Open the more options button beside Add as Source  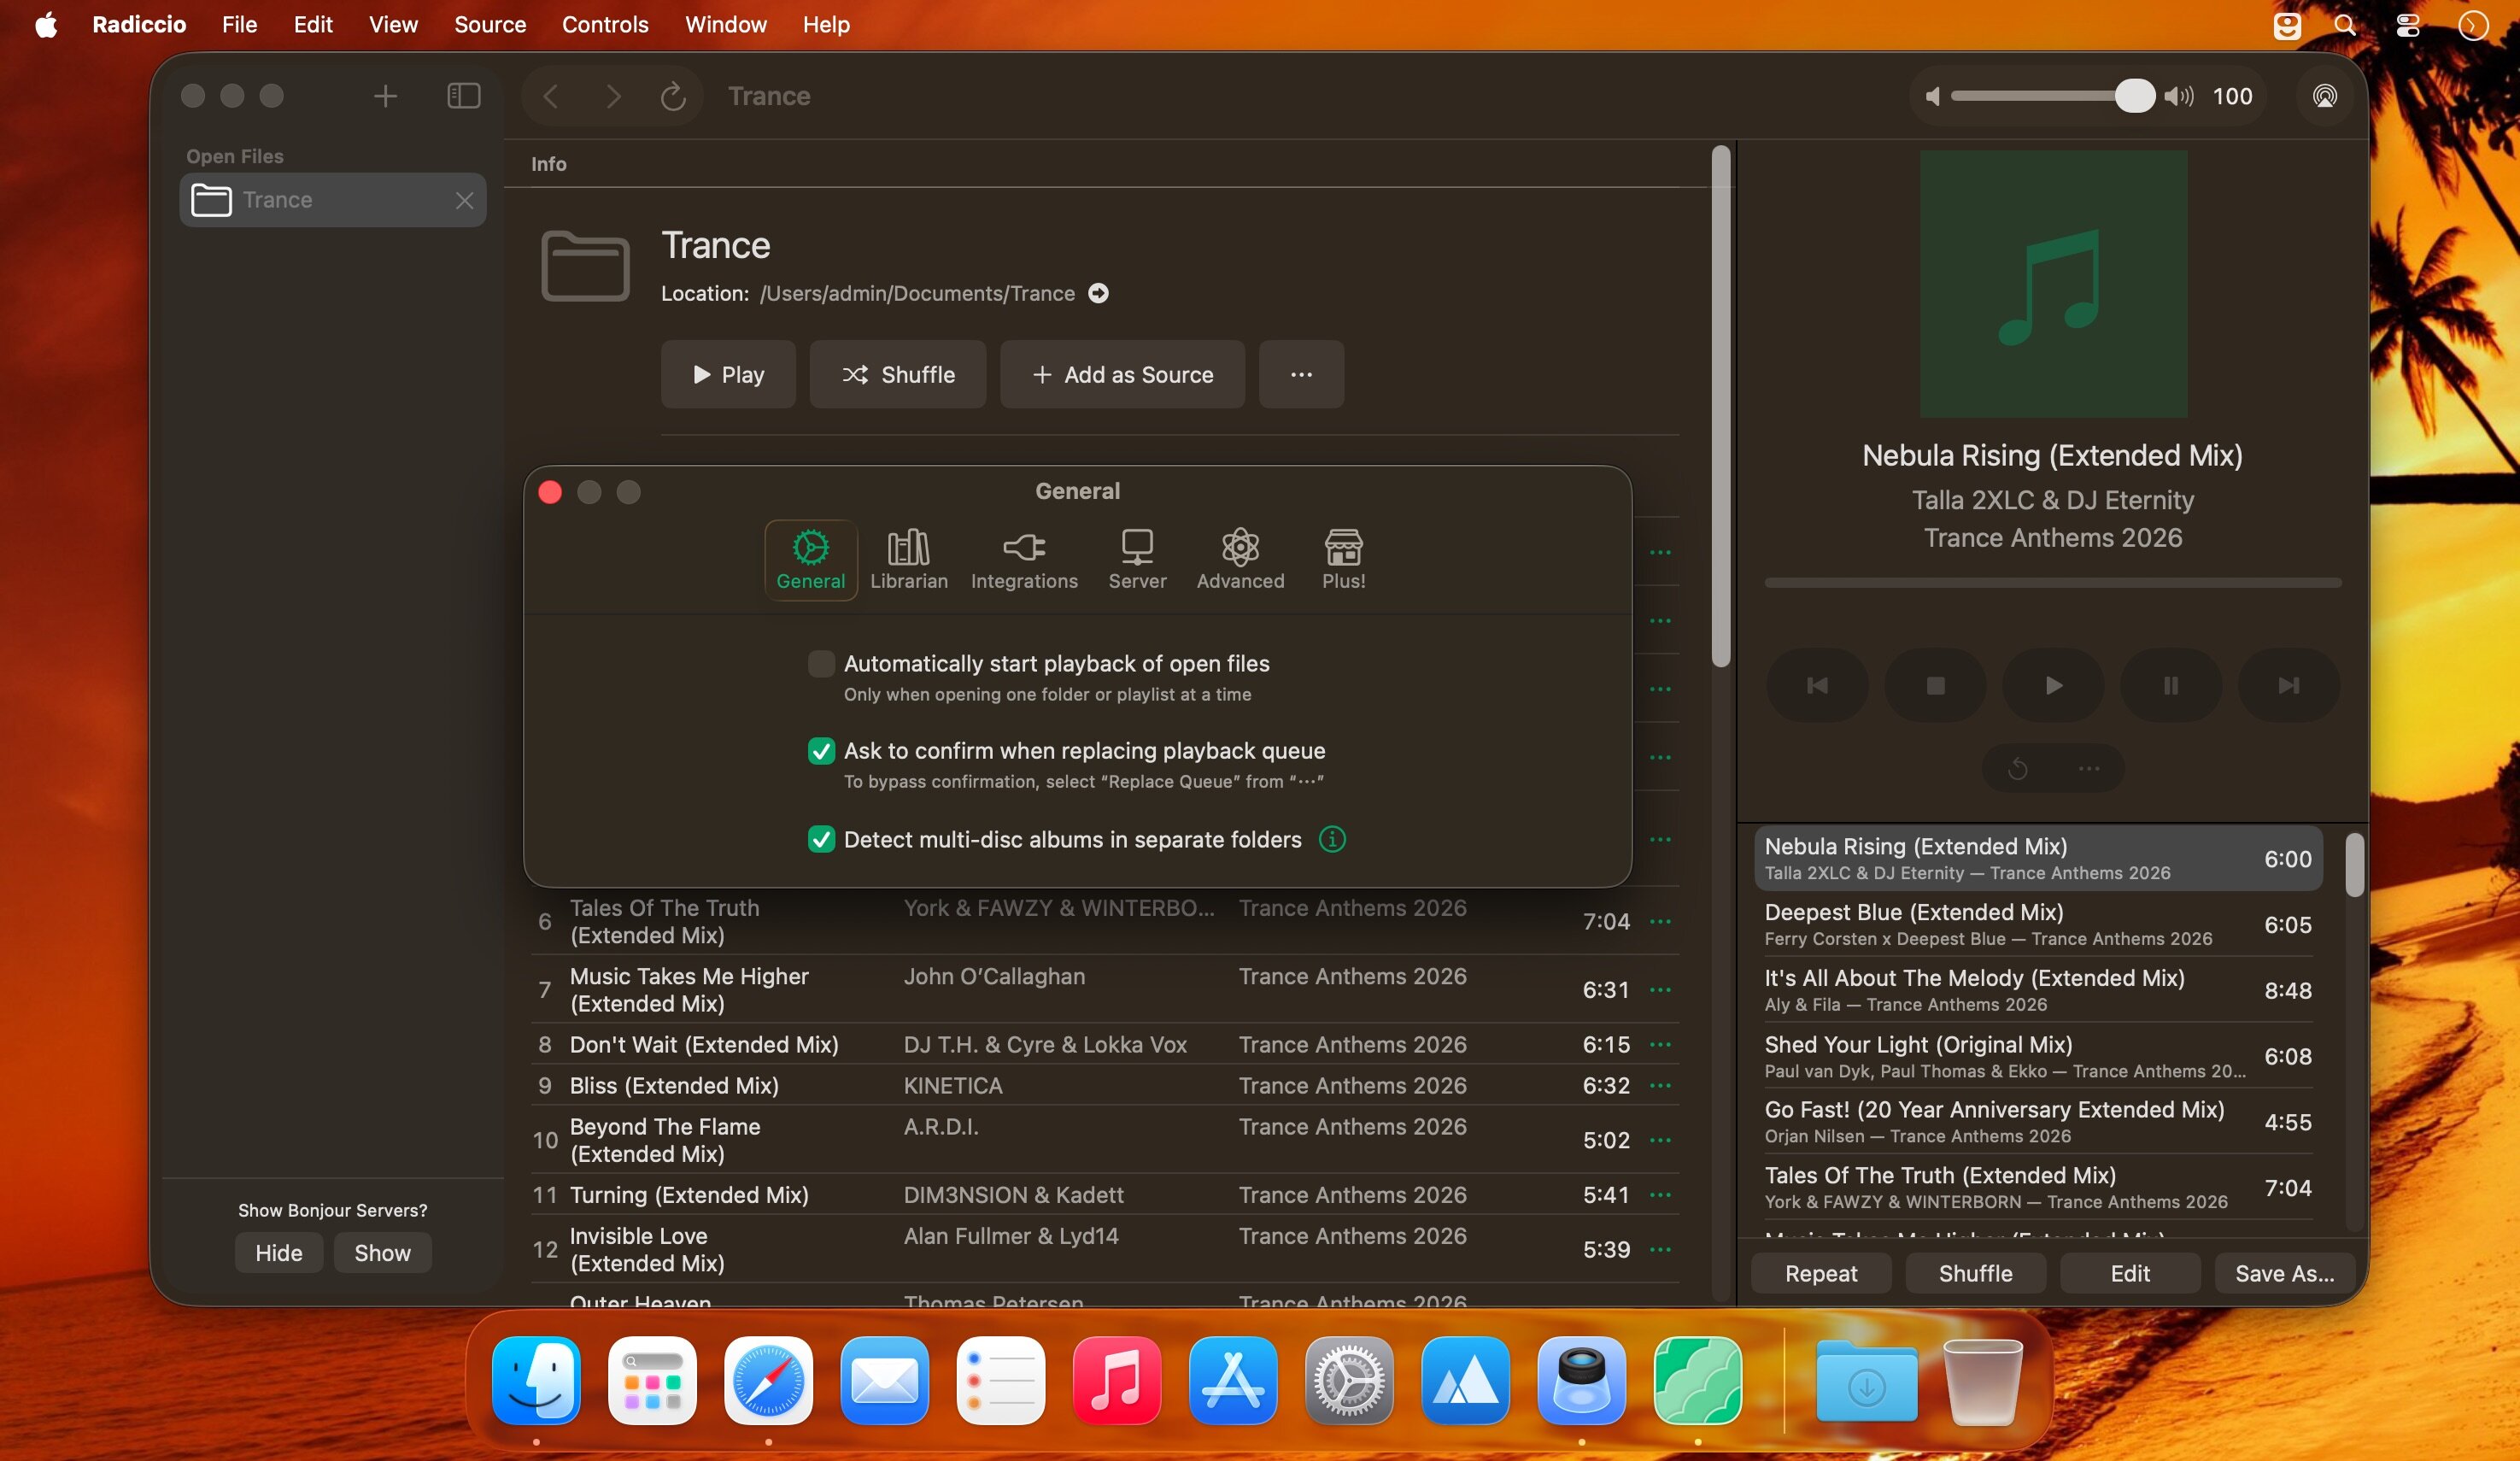point(1301,374)
